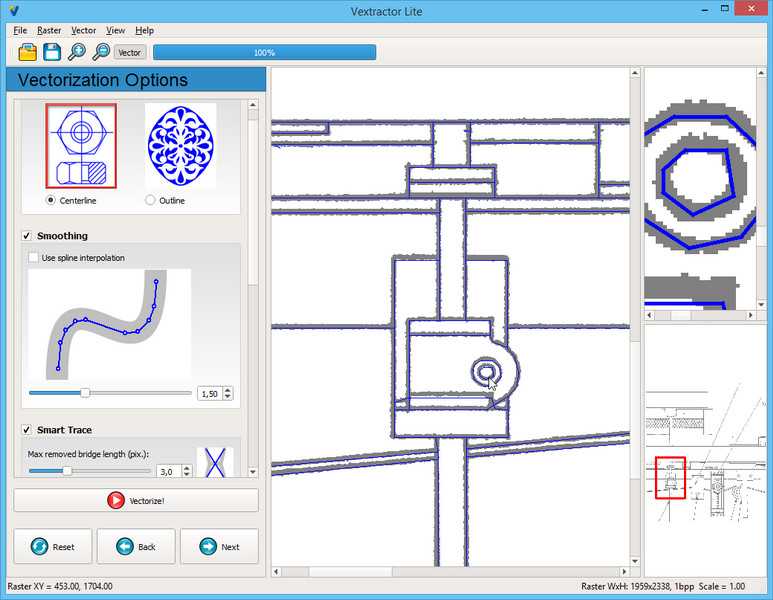Disable the Smart Trace checkbox

pos(26,430)
